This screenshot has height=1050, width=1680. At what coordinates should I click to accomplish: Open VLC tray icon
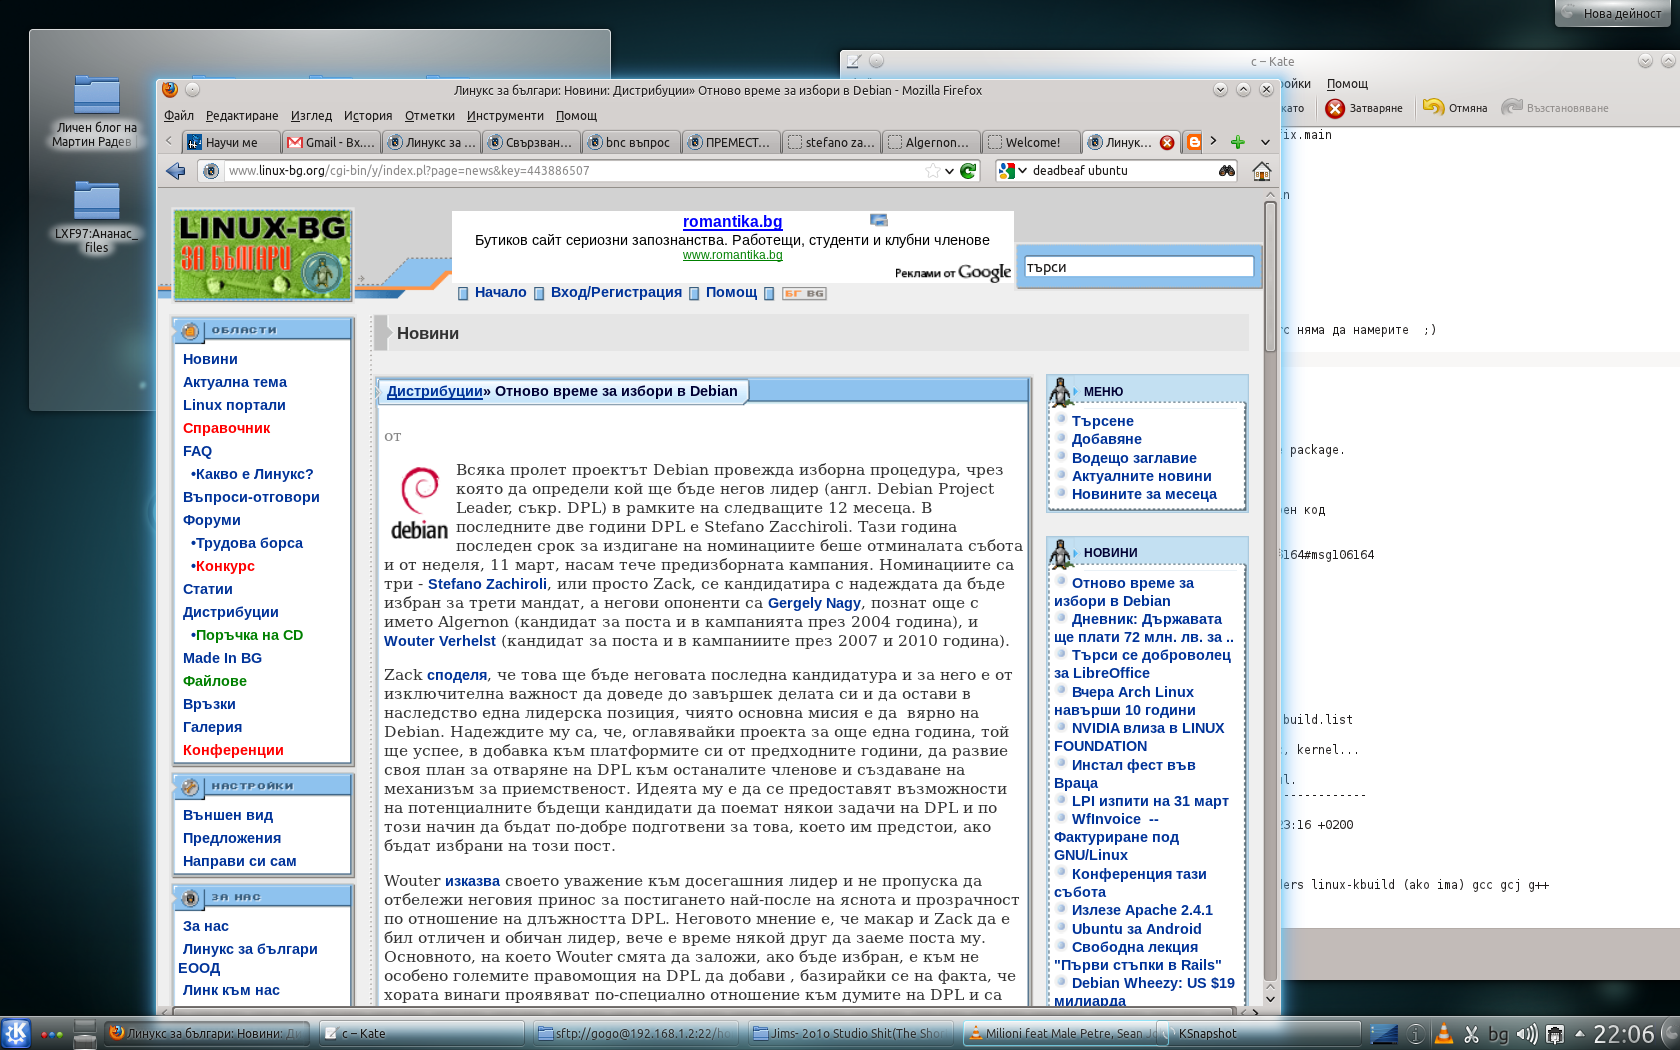(1443, 1034)
